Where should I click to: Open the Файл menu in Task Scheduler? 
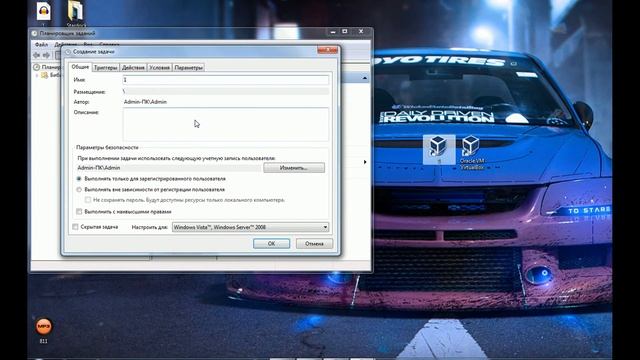click(x=42, y=44)
